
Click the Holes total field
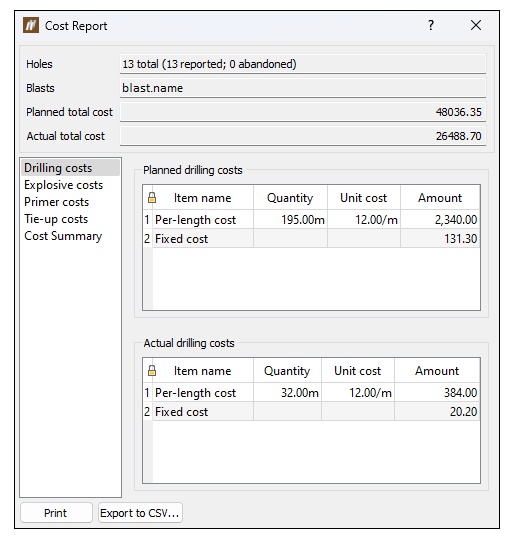[303, 64]
